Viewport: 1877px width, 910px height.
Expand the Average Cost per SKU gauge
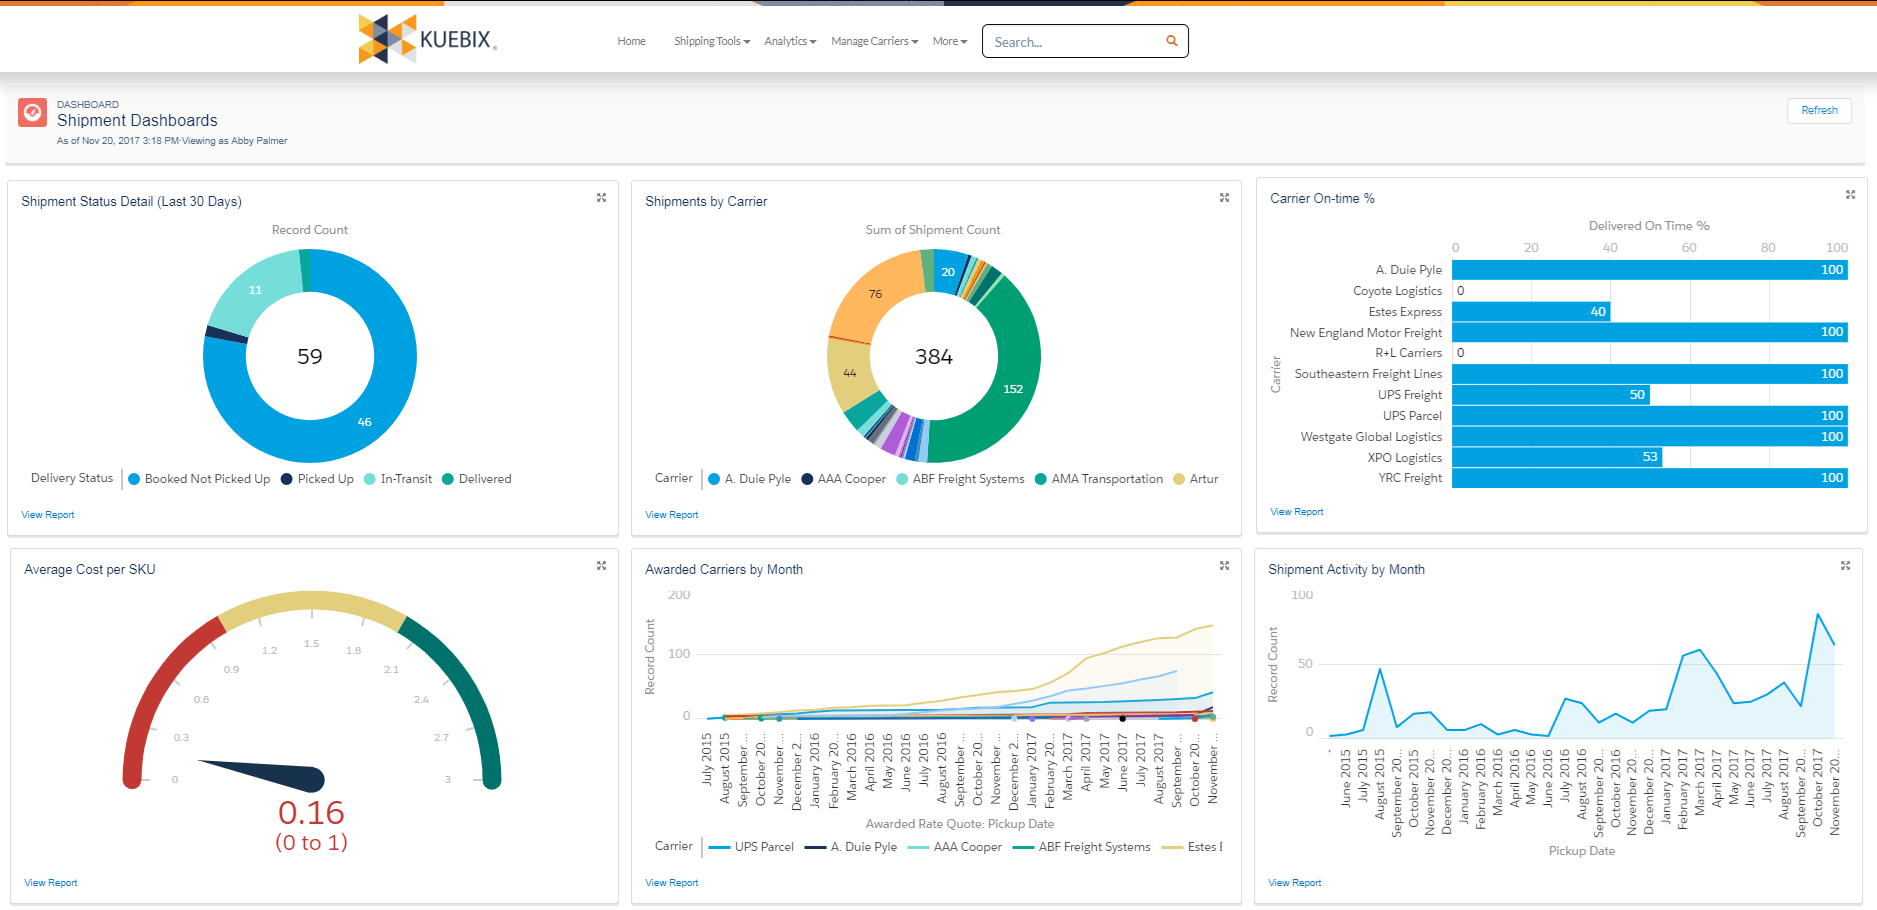(601, 566)
